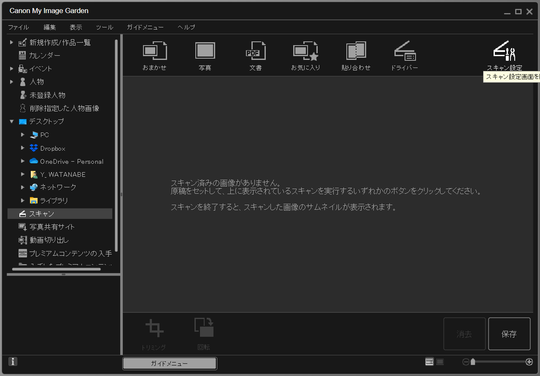Open the Favorites (お気に入り) scan icon

pos(306,55)
